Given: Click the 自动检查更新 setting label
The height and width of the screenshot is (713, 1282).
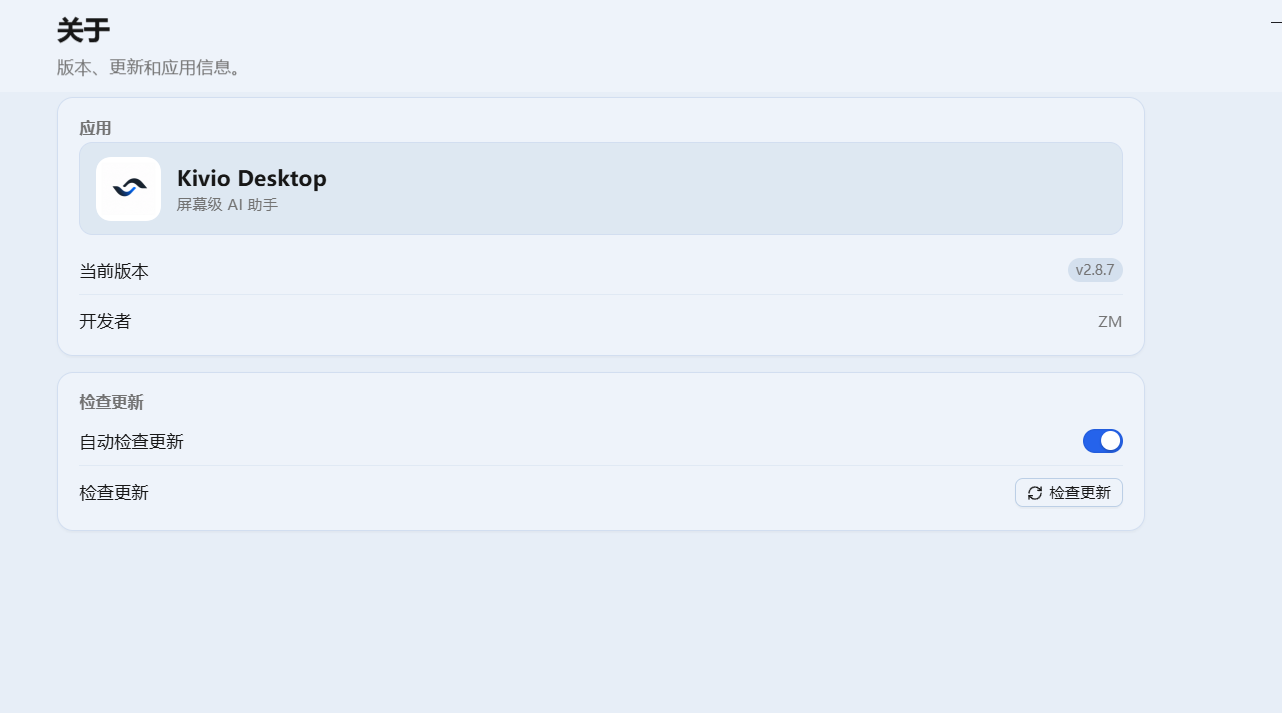Looking at the screenshot, I should tap(131, 442).
